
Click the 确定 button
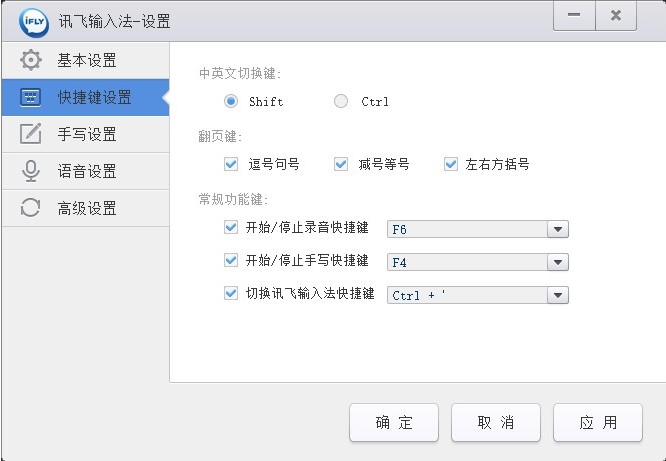point(394,423)
